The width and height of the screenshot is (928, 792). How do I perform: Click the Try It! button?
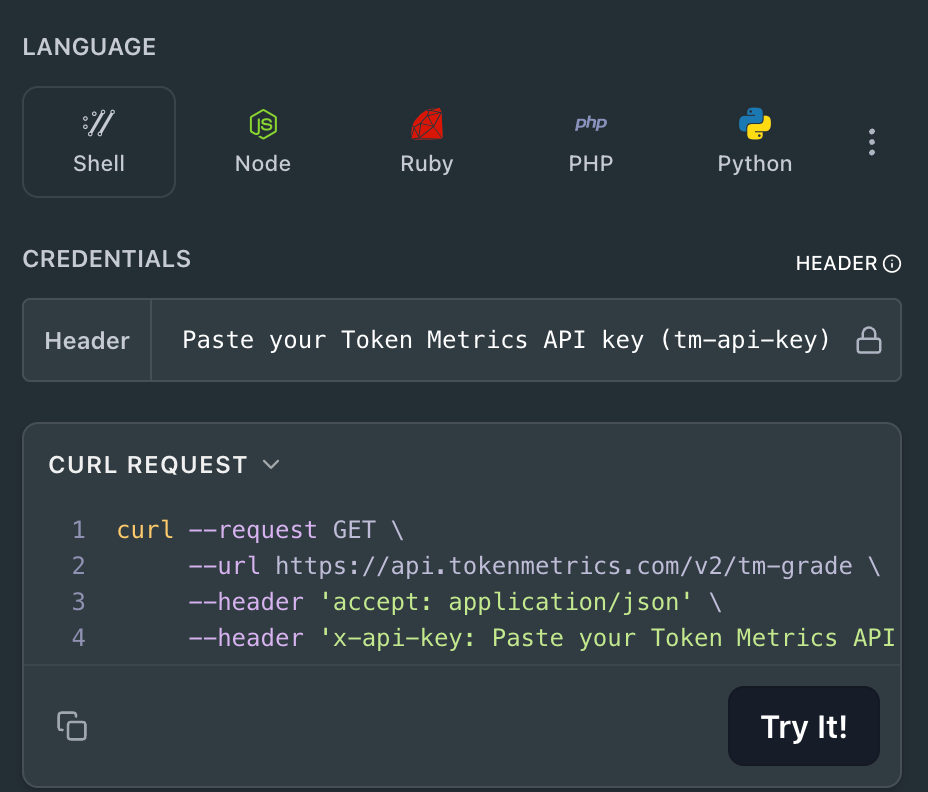(804, 726)
